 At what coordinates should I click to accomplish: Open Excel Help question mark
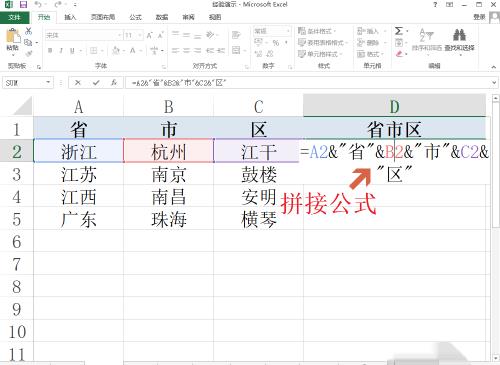click(x=435, y=5)
